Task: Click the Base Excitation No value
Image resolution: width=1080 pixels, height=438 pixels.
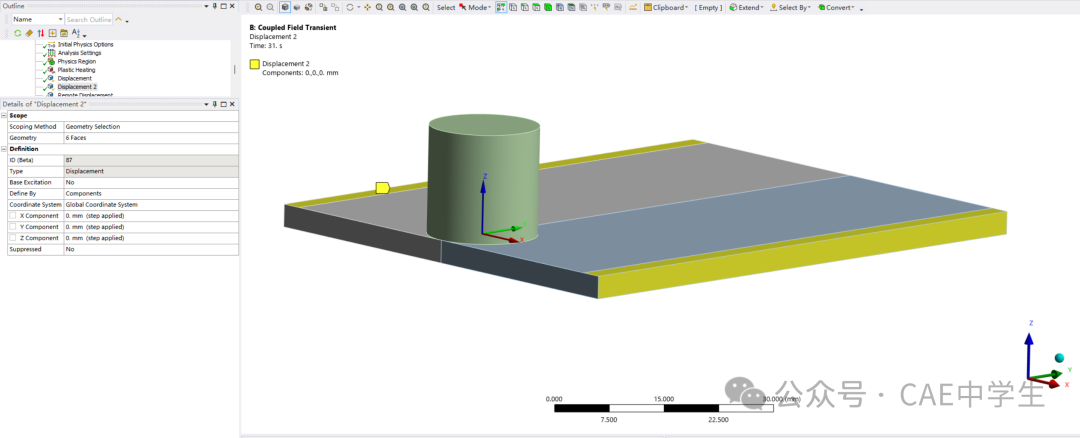Action: (x=151, y=182)
